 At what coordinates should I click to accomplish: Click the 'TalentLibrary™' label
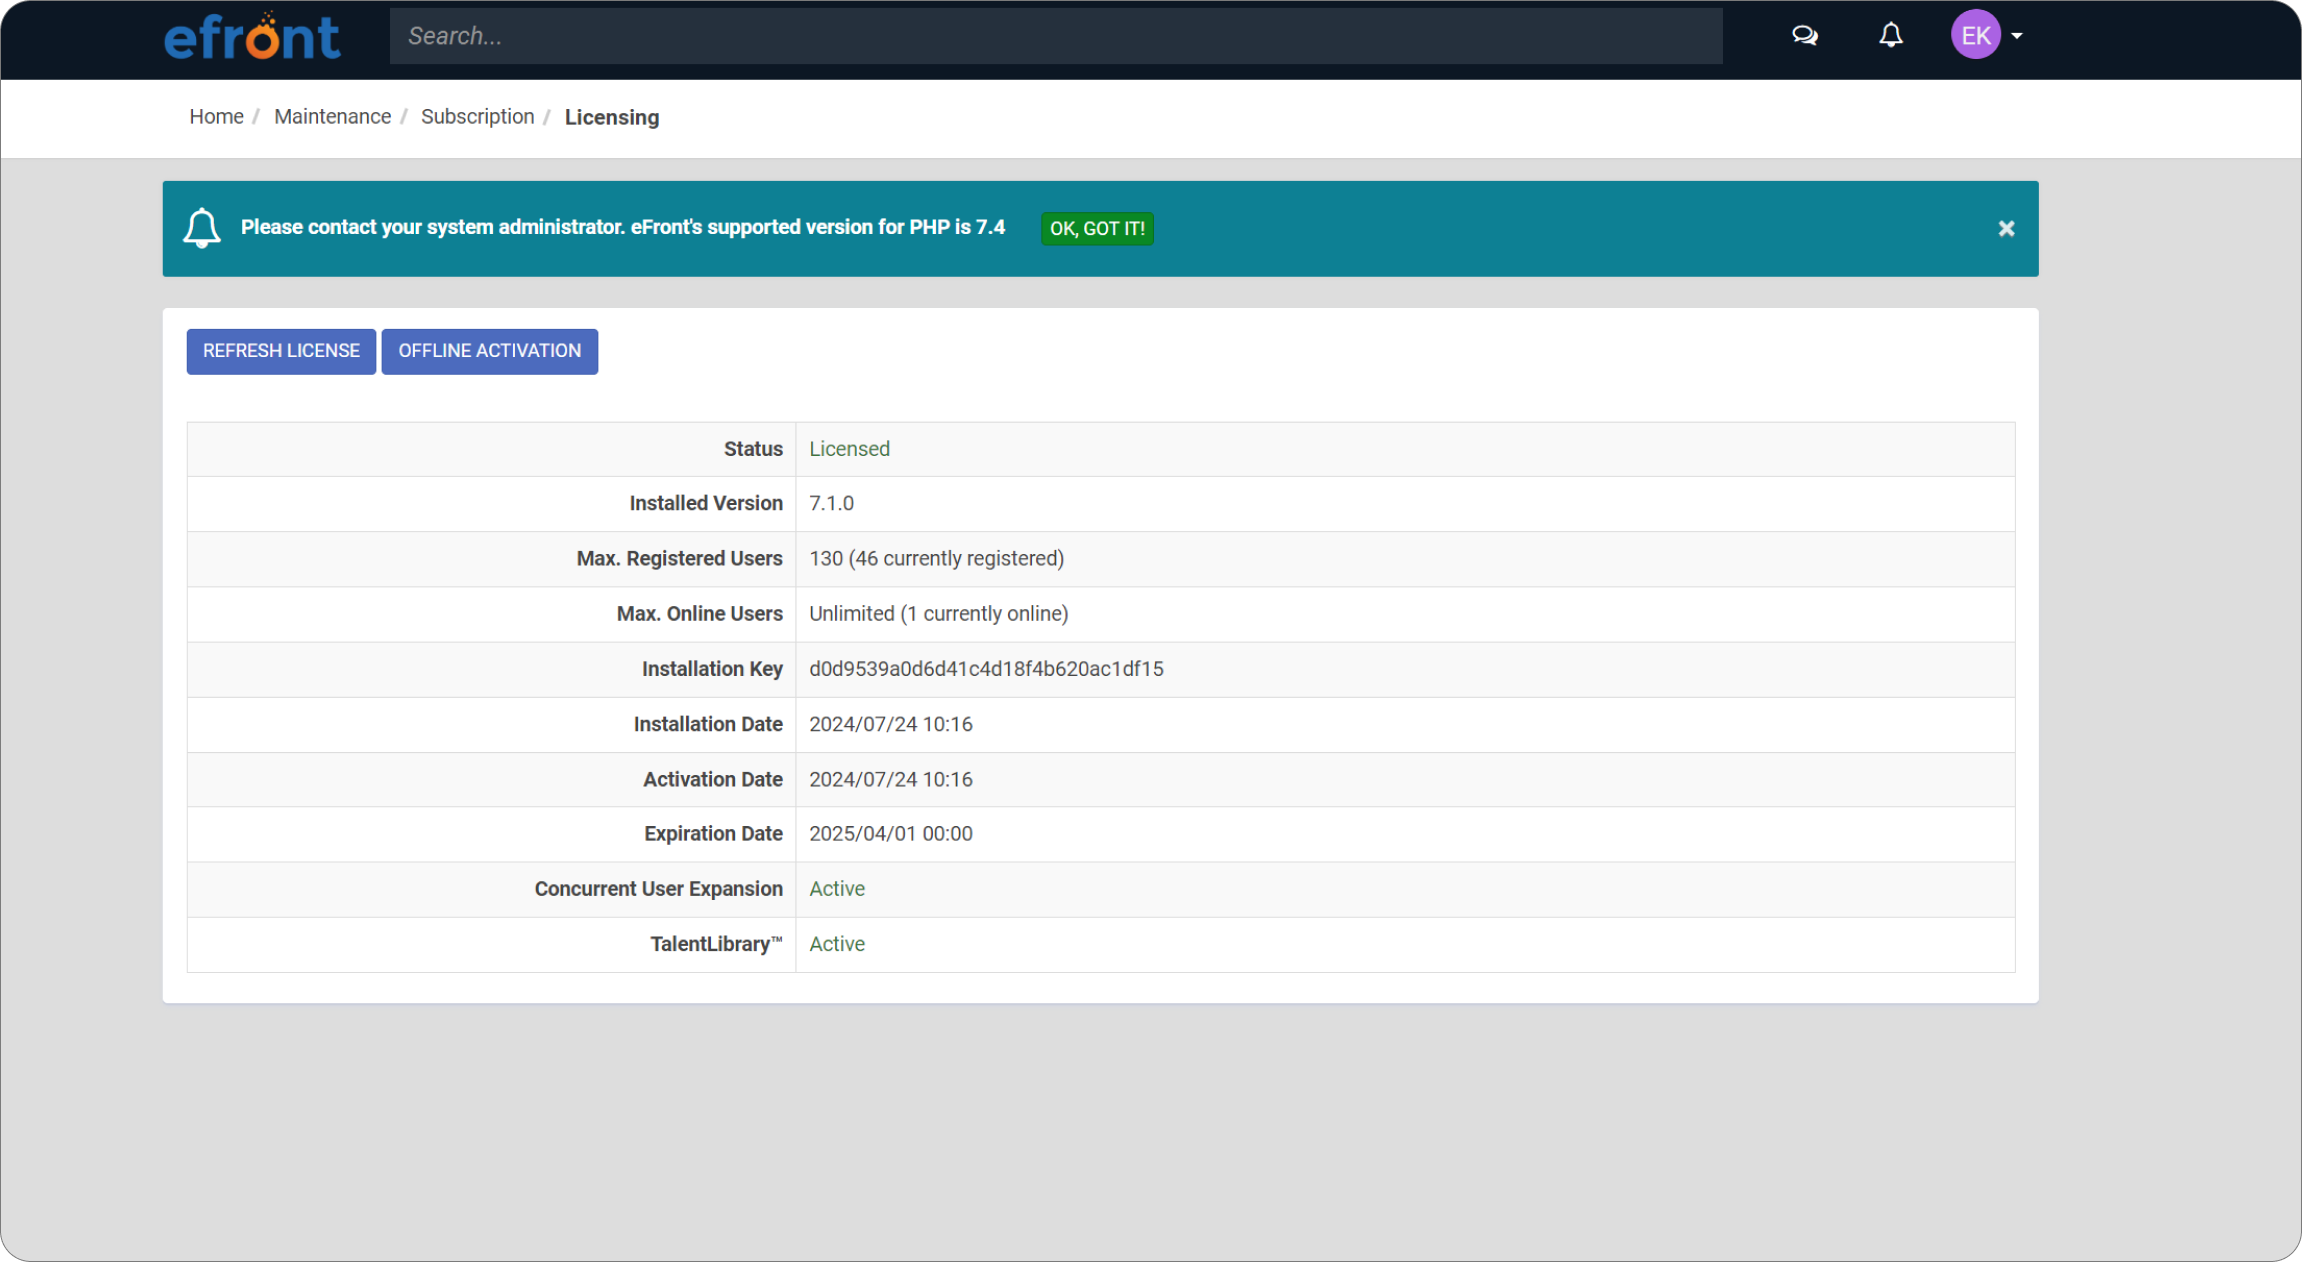pyautogui.click(x=716, y=944)
